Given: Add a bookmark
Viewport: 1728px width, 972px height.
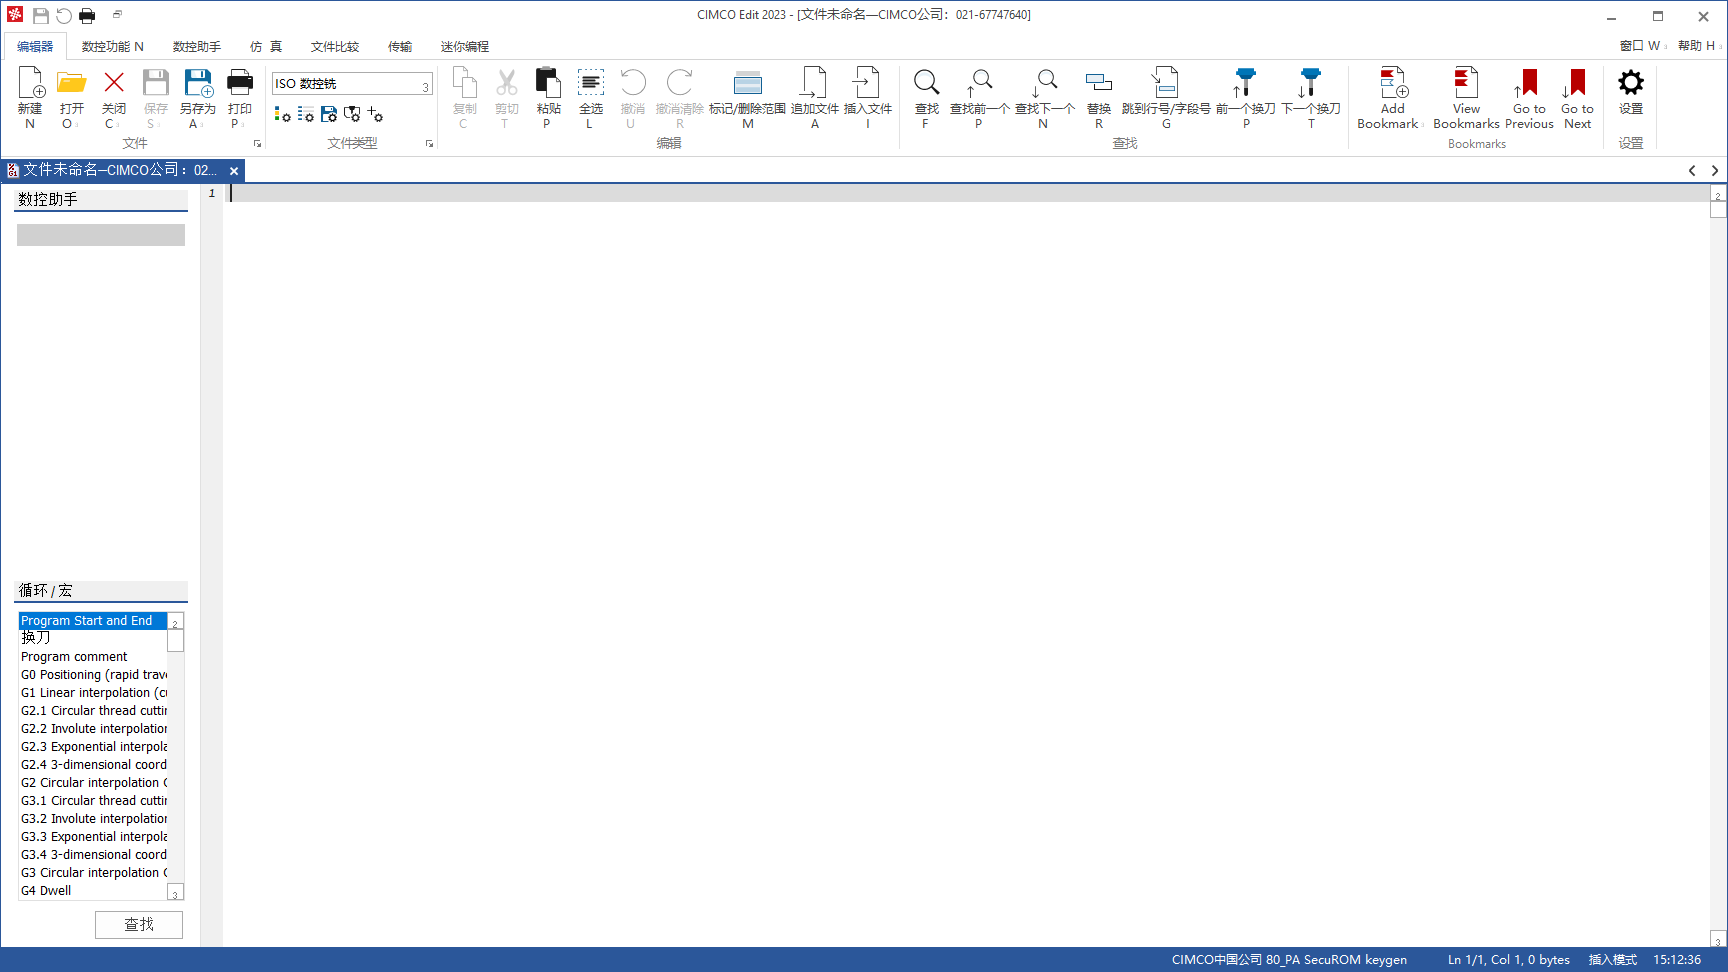Looking at the screenshot, I should (1391, 97).
